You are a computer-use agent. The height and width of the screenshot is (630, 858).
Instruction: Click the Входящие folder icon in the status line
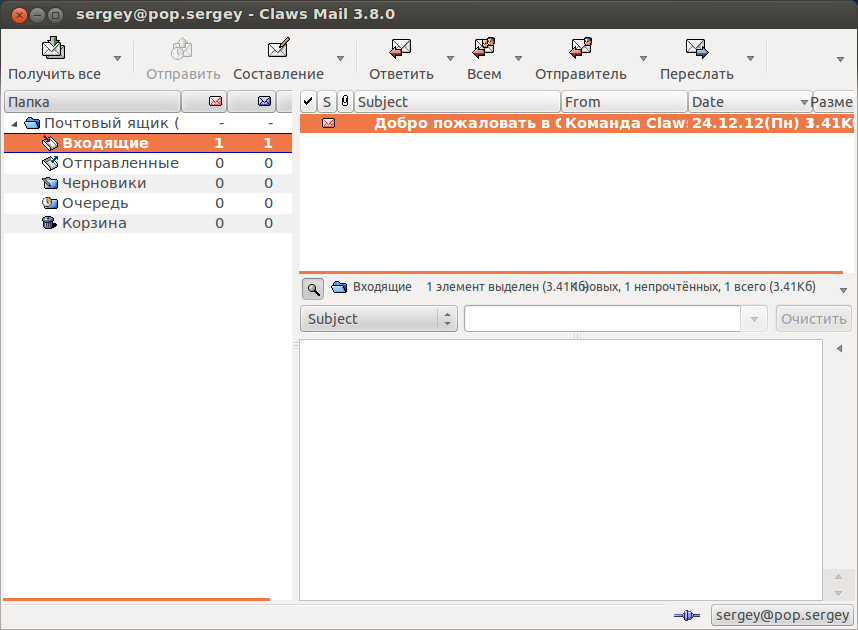(339, 287)
